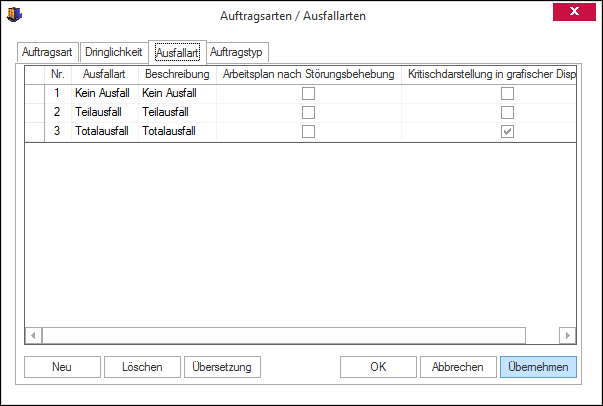
Task: Enable Arbeitsplan nach Störungsbehebung for Kein Ausfall
Action: click(308, 93)
